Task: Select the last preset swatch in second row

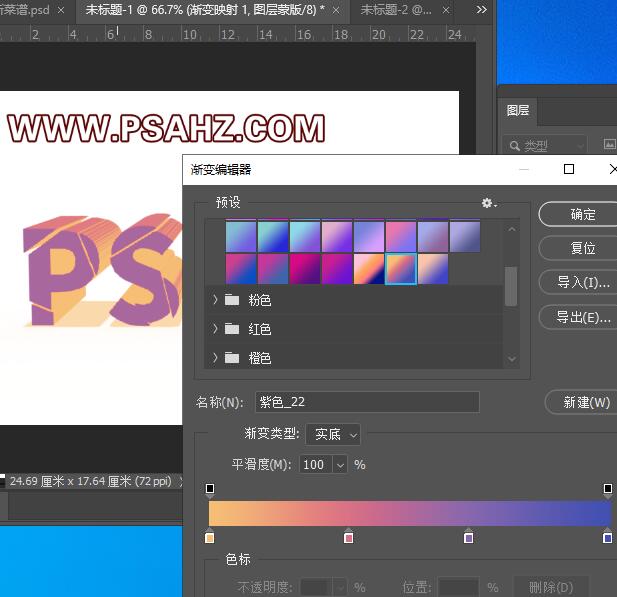Action: [433, 269]
